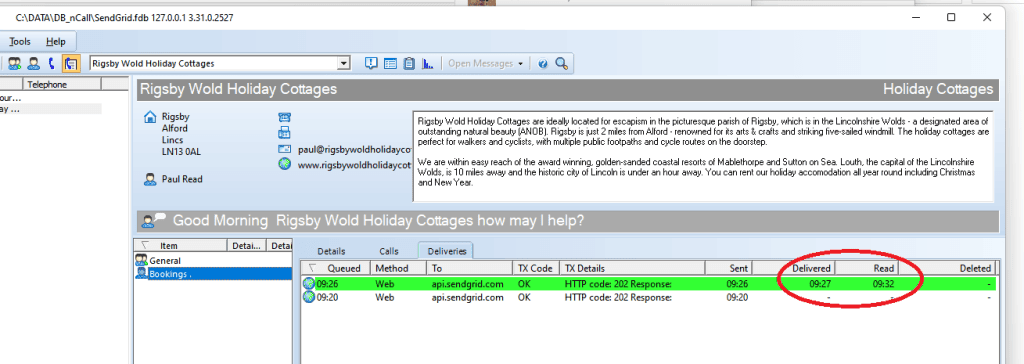Toggle the highlighted phone-list toolbar icon
This screenshot has height=364, width=1024.
71,63
